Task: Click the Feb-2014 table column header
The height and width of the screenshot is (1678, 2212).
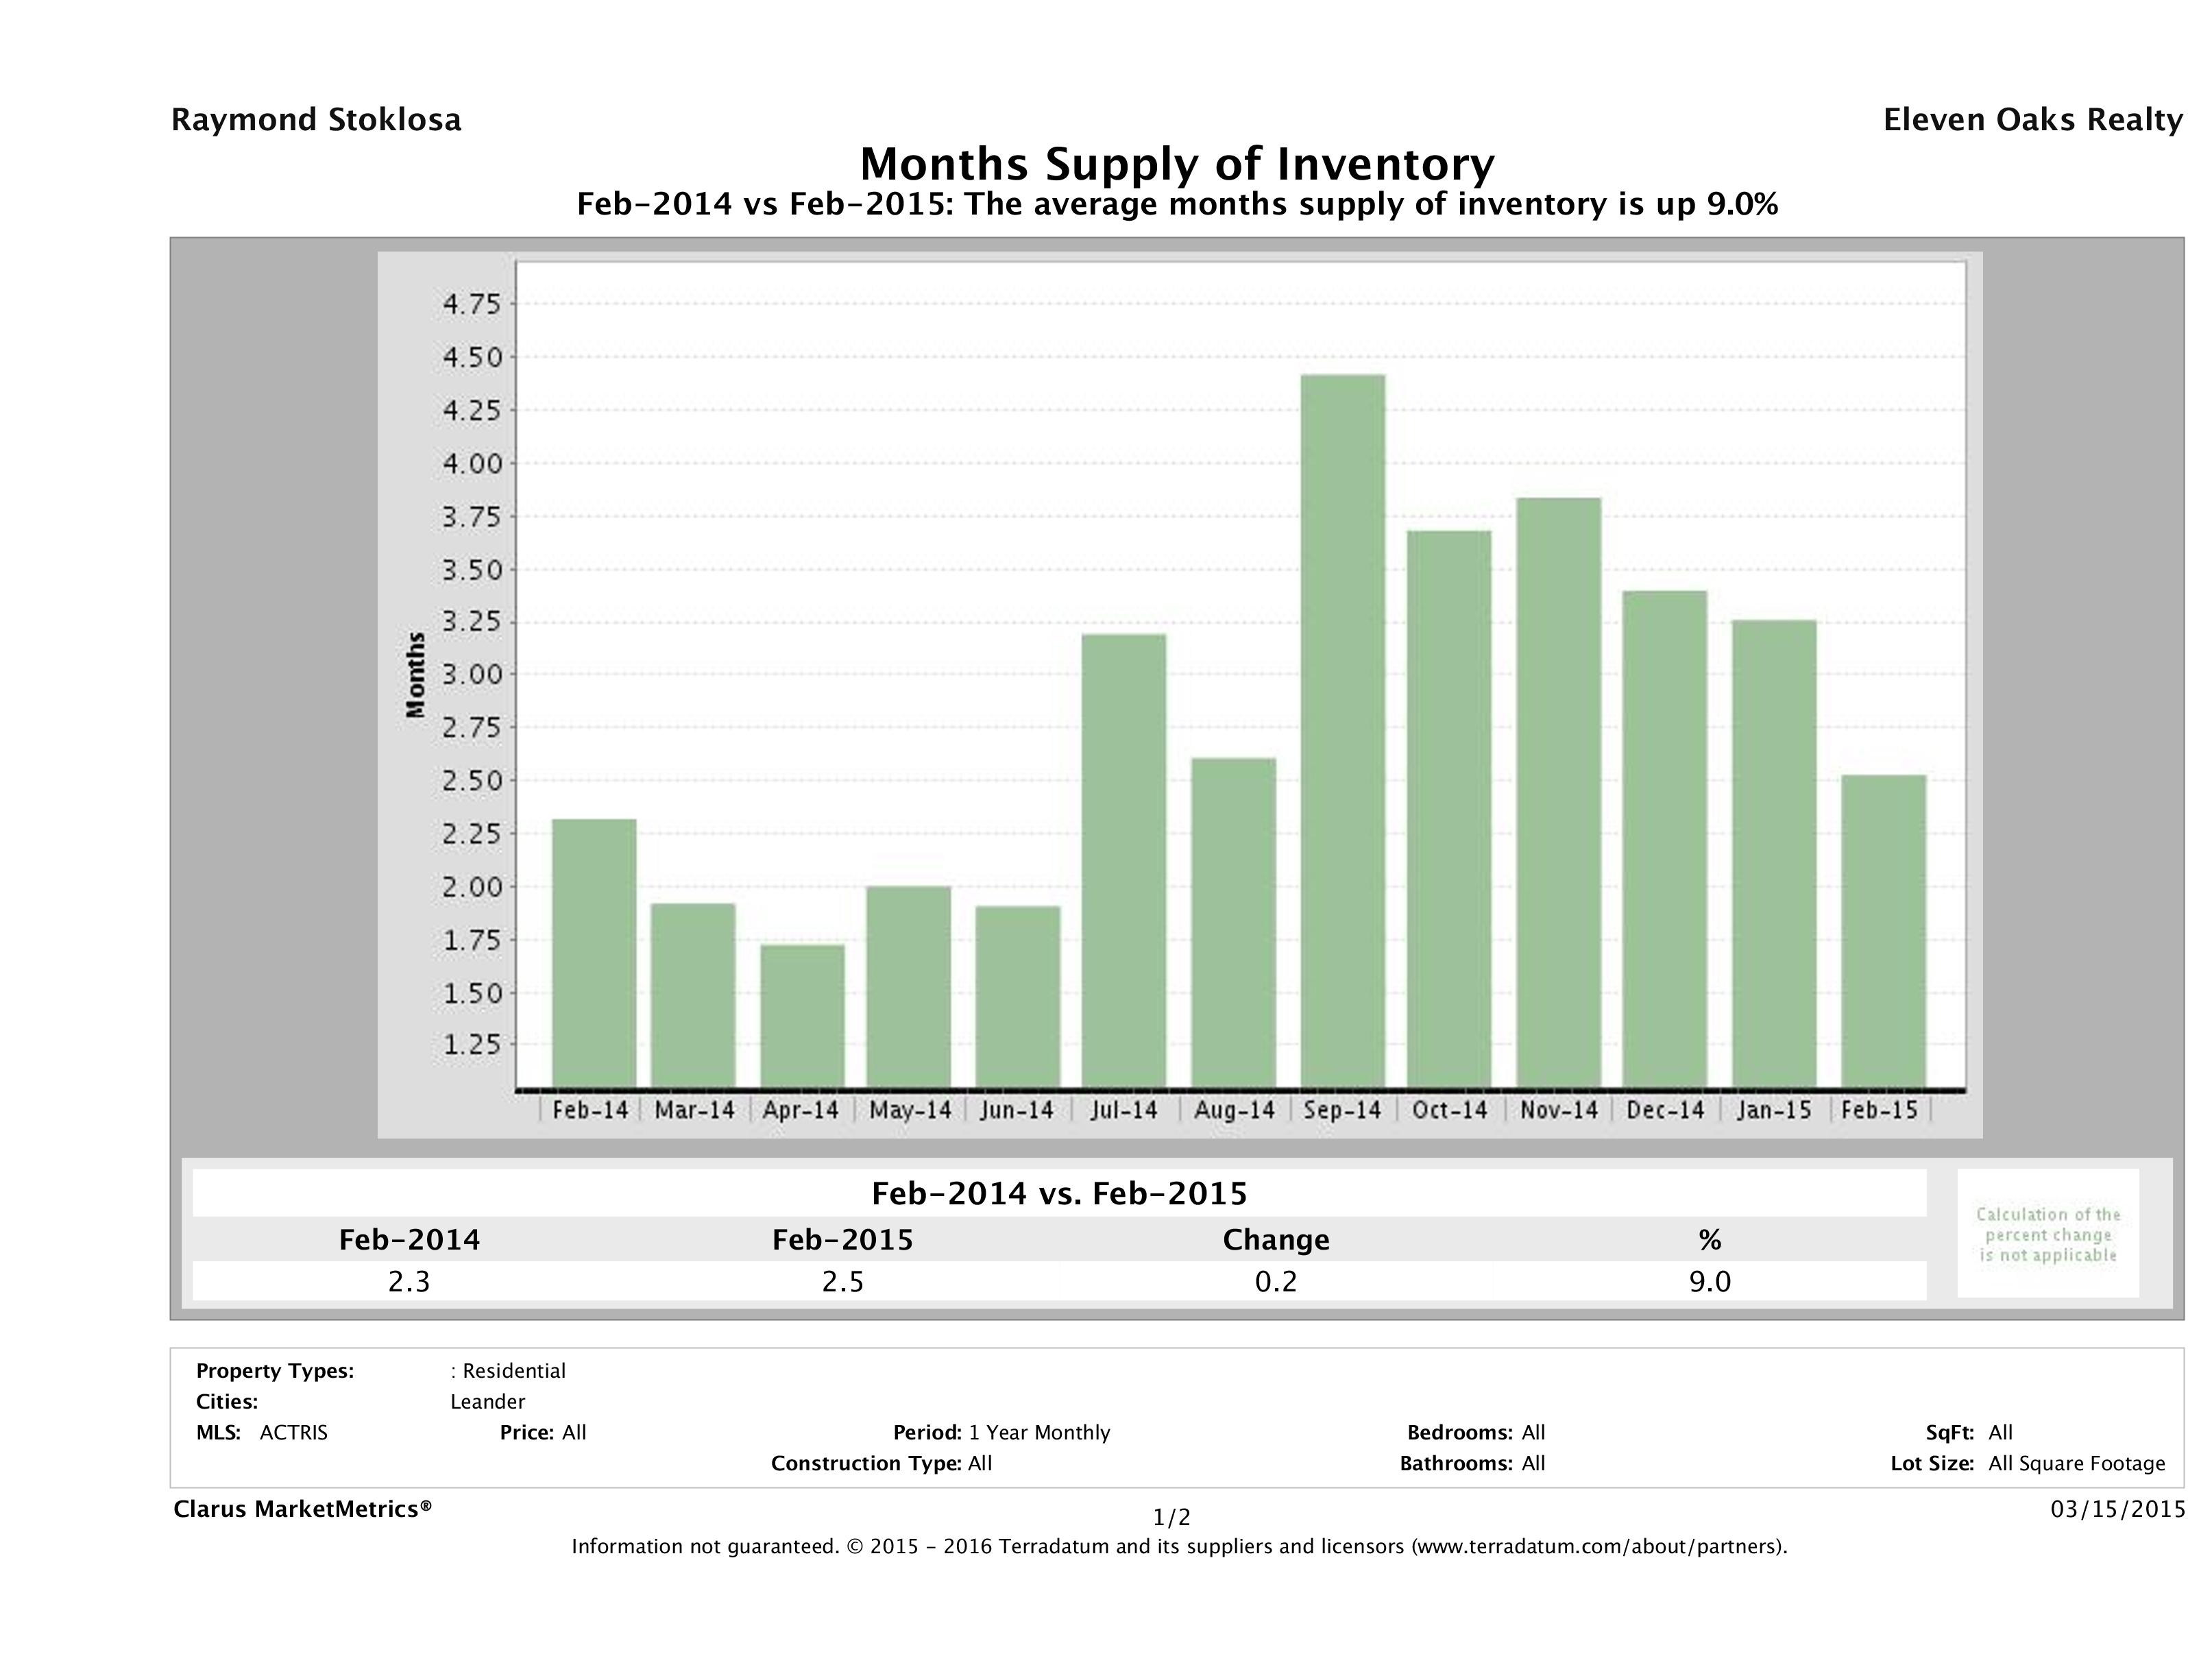Action: 409,1240
